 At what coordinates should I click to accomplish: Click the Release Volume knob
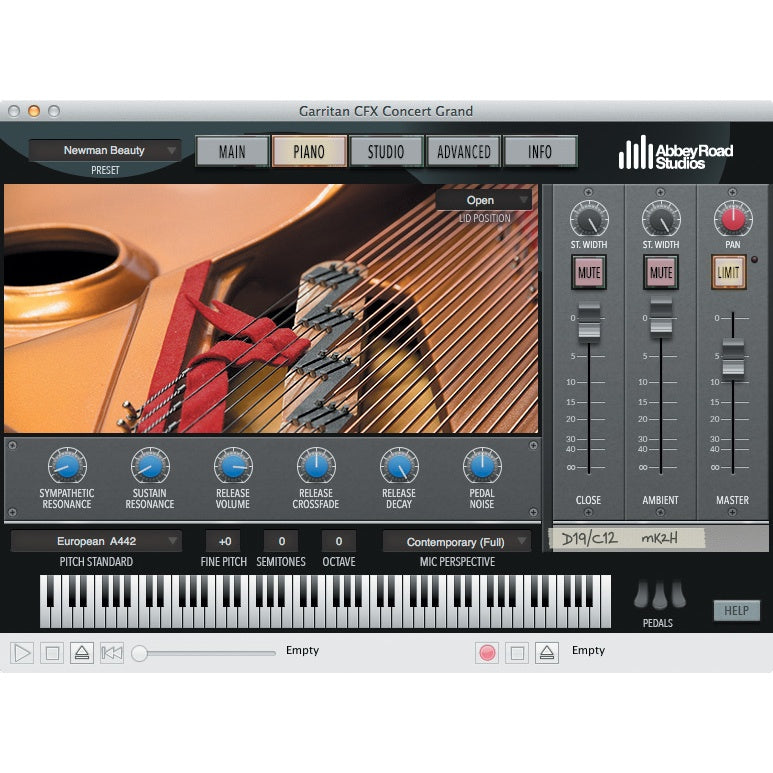233,466
